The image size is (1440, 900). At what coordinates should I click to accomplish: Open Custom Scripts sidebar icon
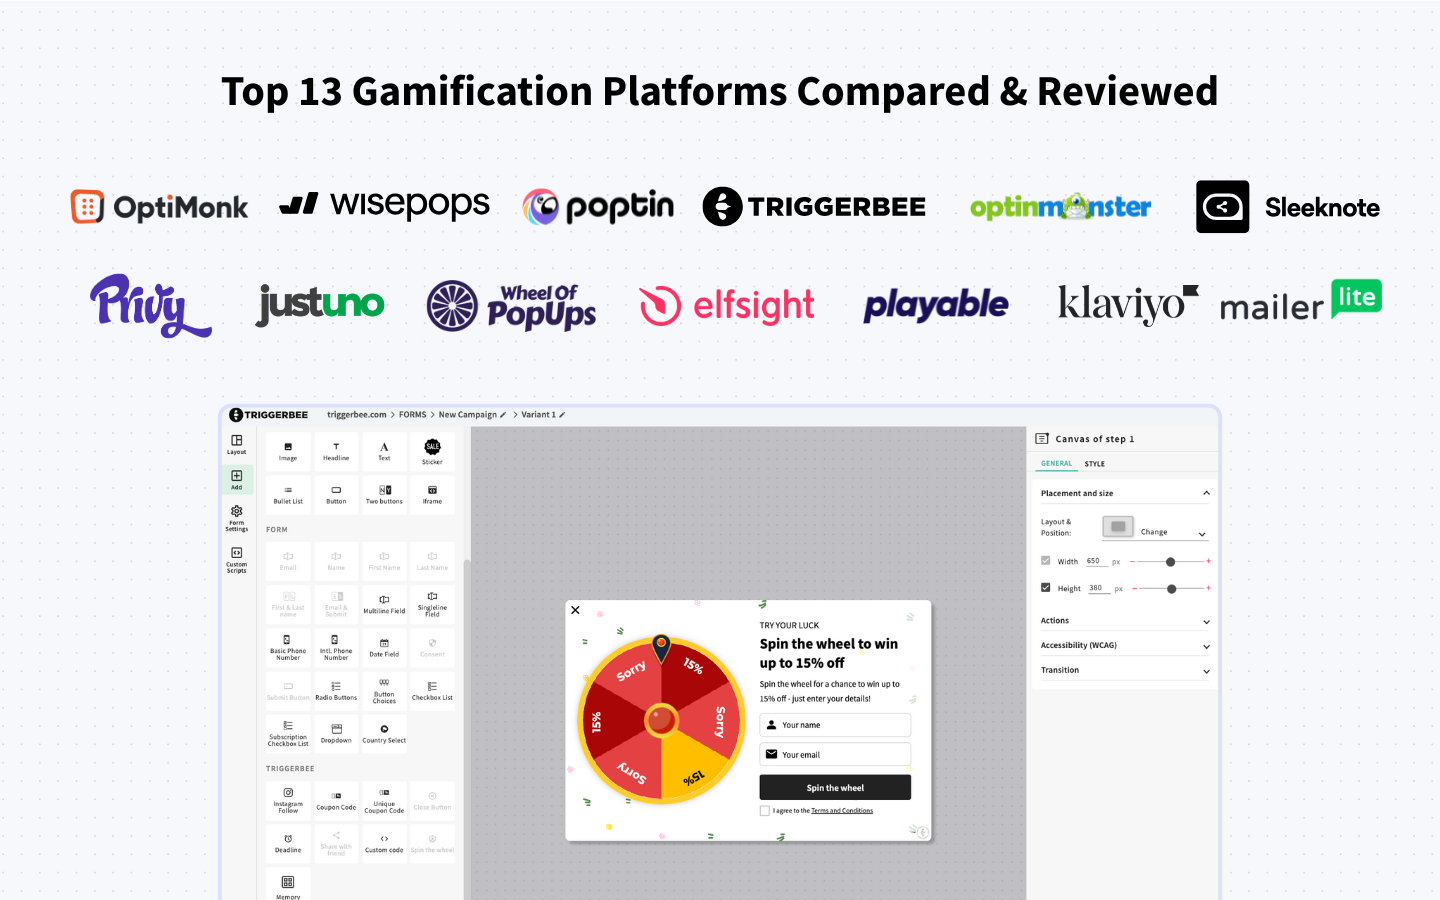point(237,560)
